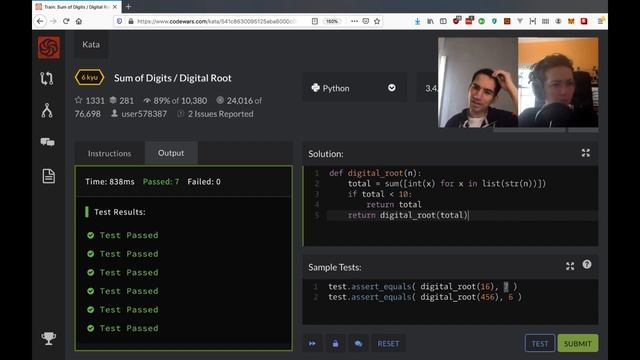Click the 89% of 10,380 satisfaction stat
Viewport: 640px width, 360px height.
click(180, 100)
